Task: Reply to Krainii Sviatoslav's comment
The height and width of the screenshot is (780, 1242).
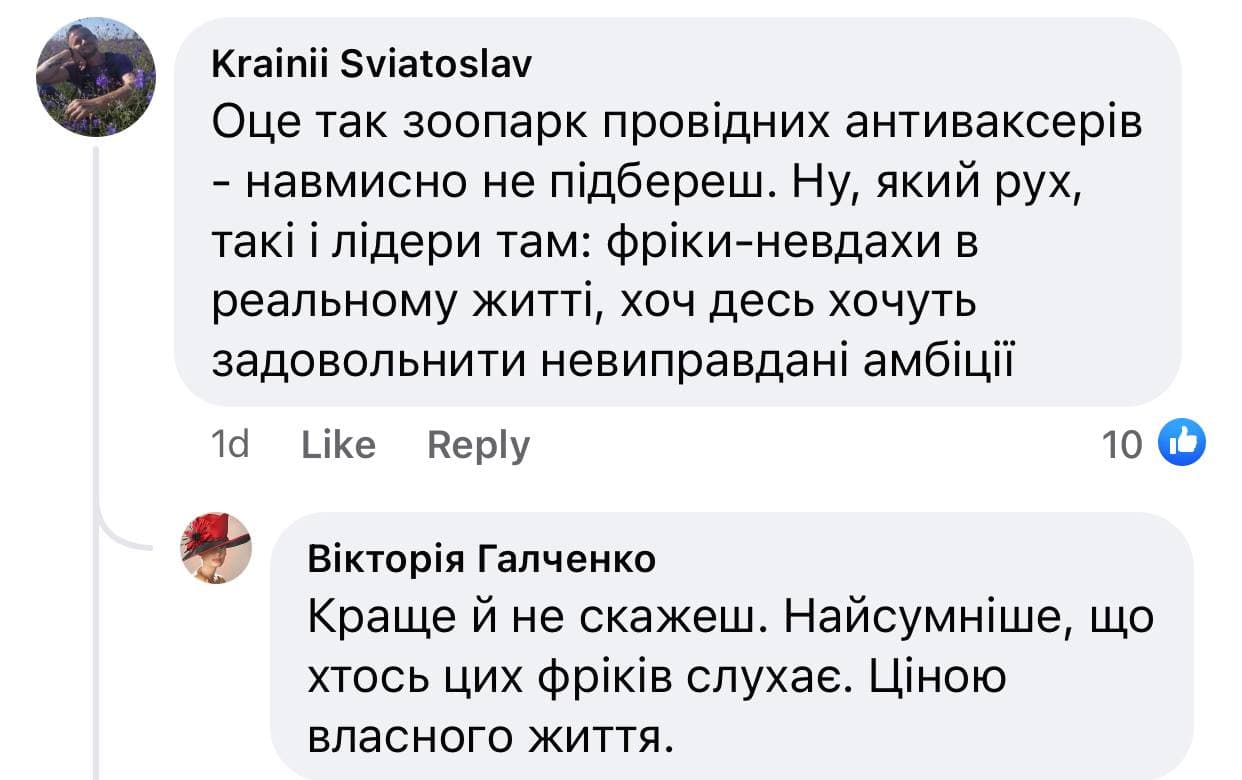Action: [x=478, y=444]
